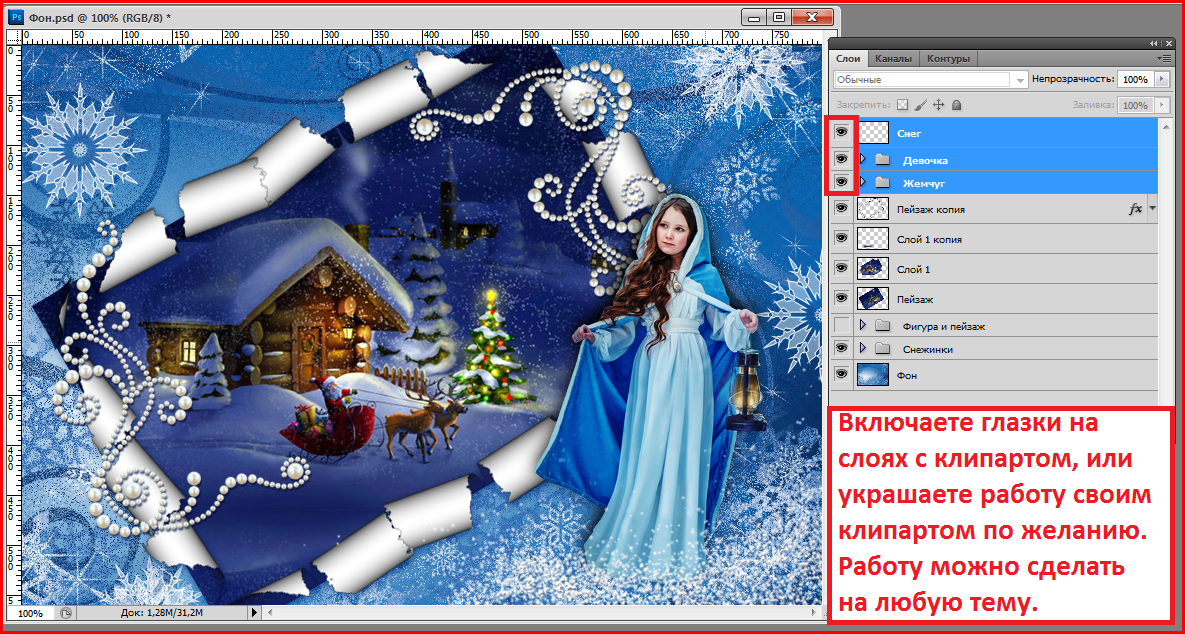
Task: Click the Photoshop Ps icon in title bar
Action: tap(17, 16)
